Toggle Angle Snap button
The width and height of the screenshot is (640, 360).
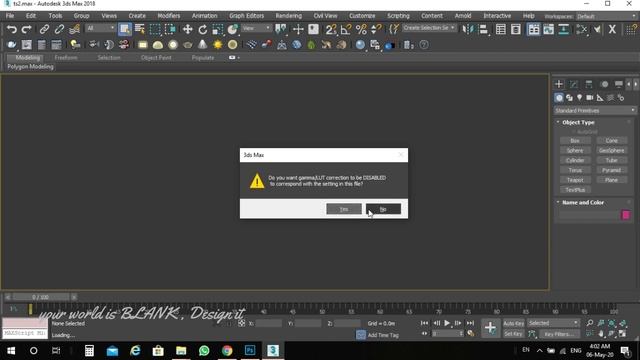[346, 29]
